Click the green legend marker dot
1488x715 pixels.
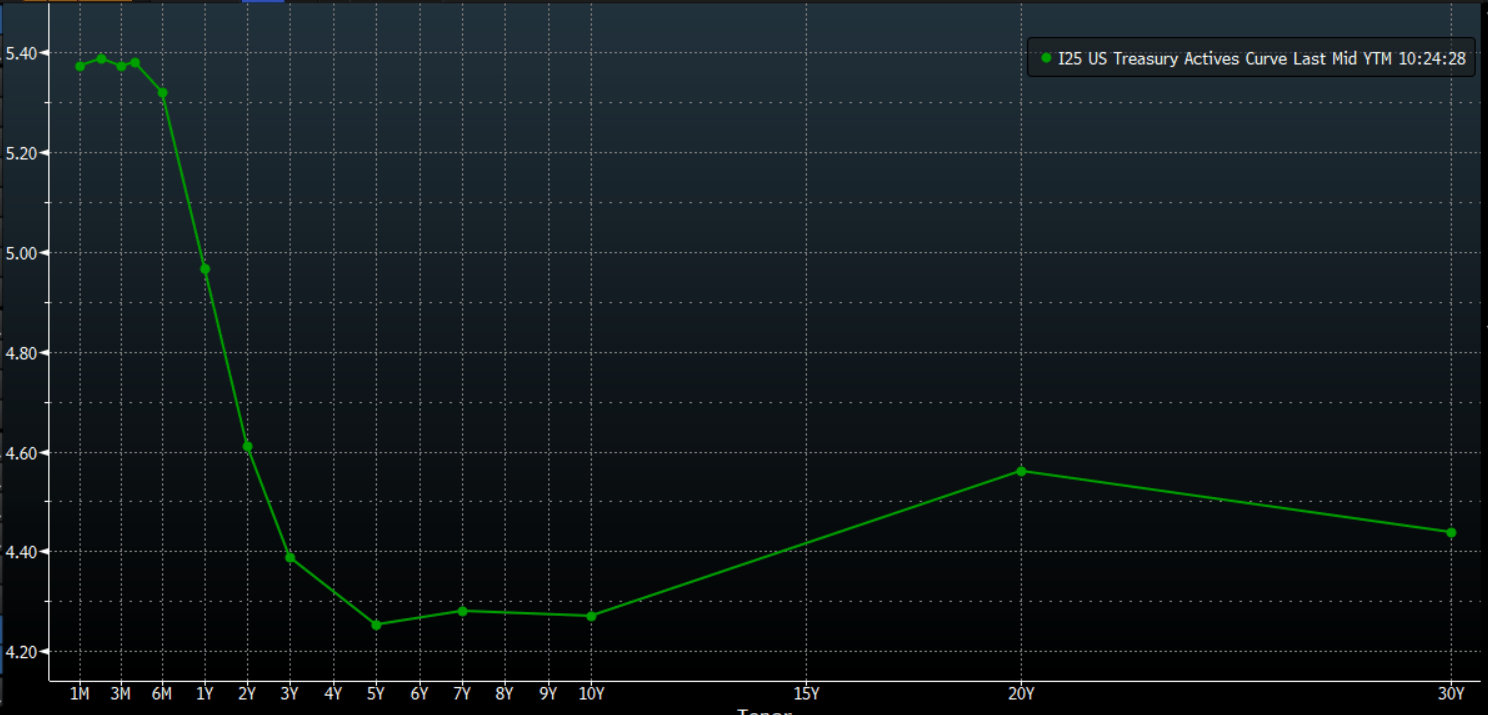click(1045, 59)
